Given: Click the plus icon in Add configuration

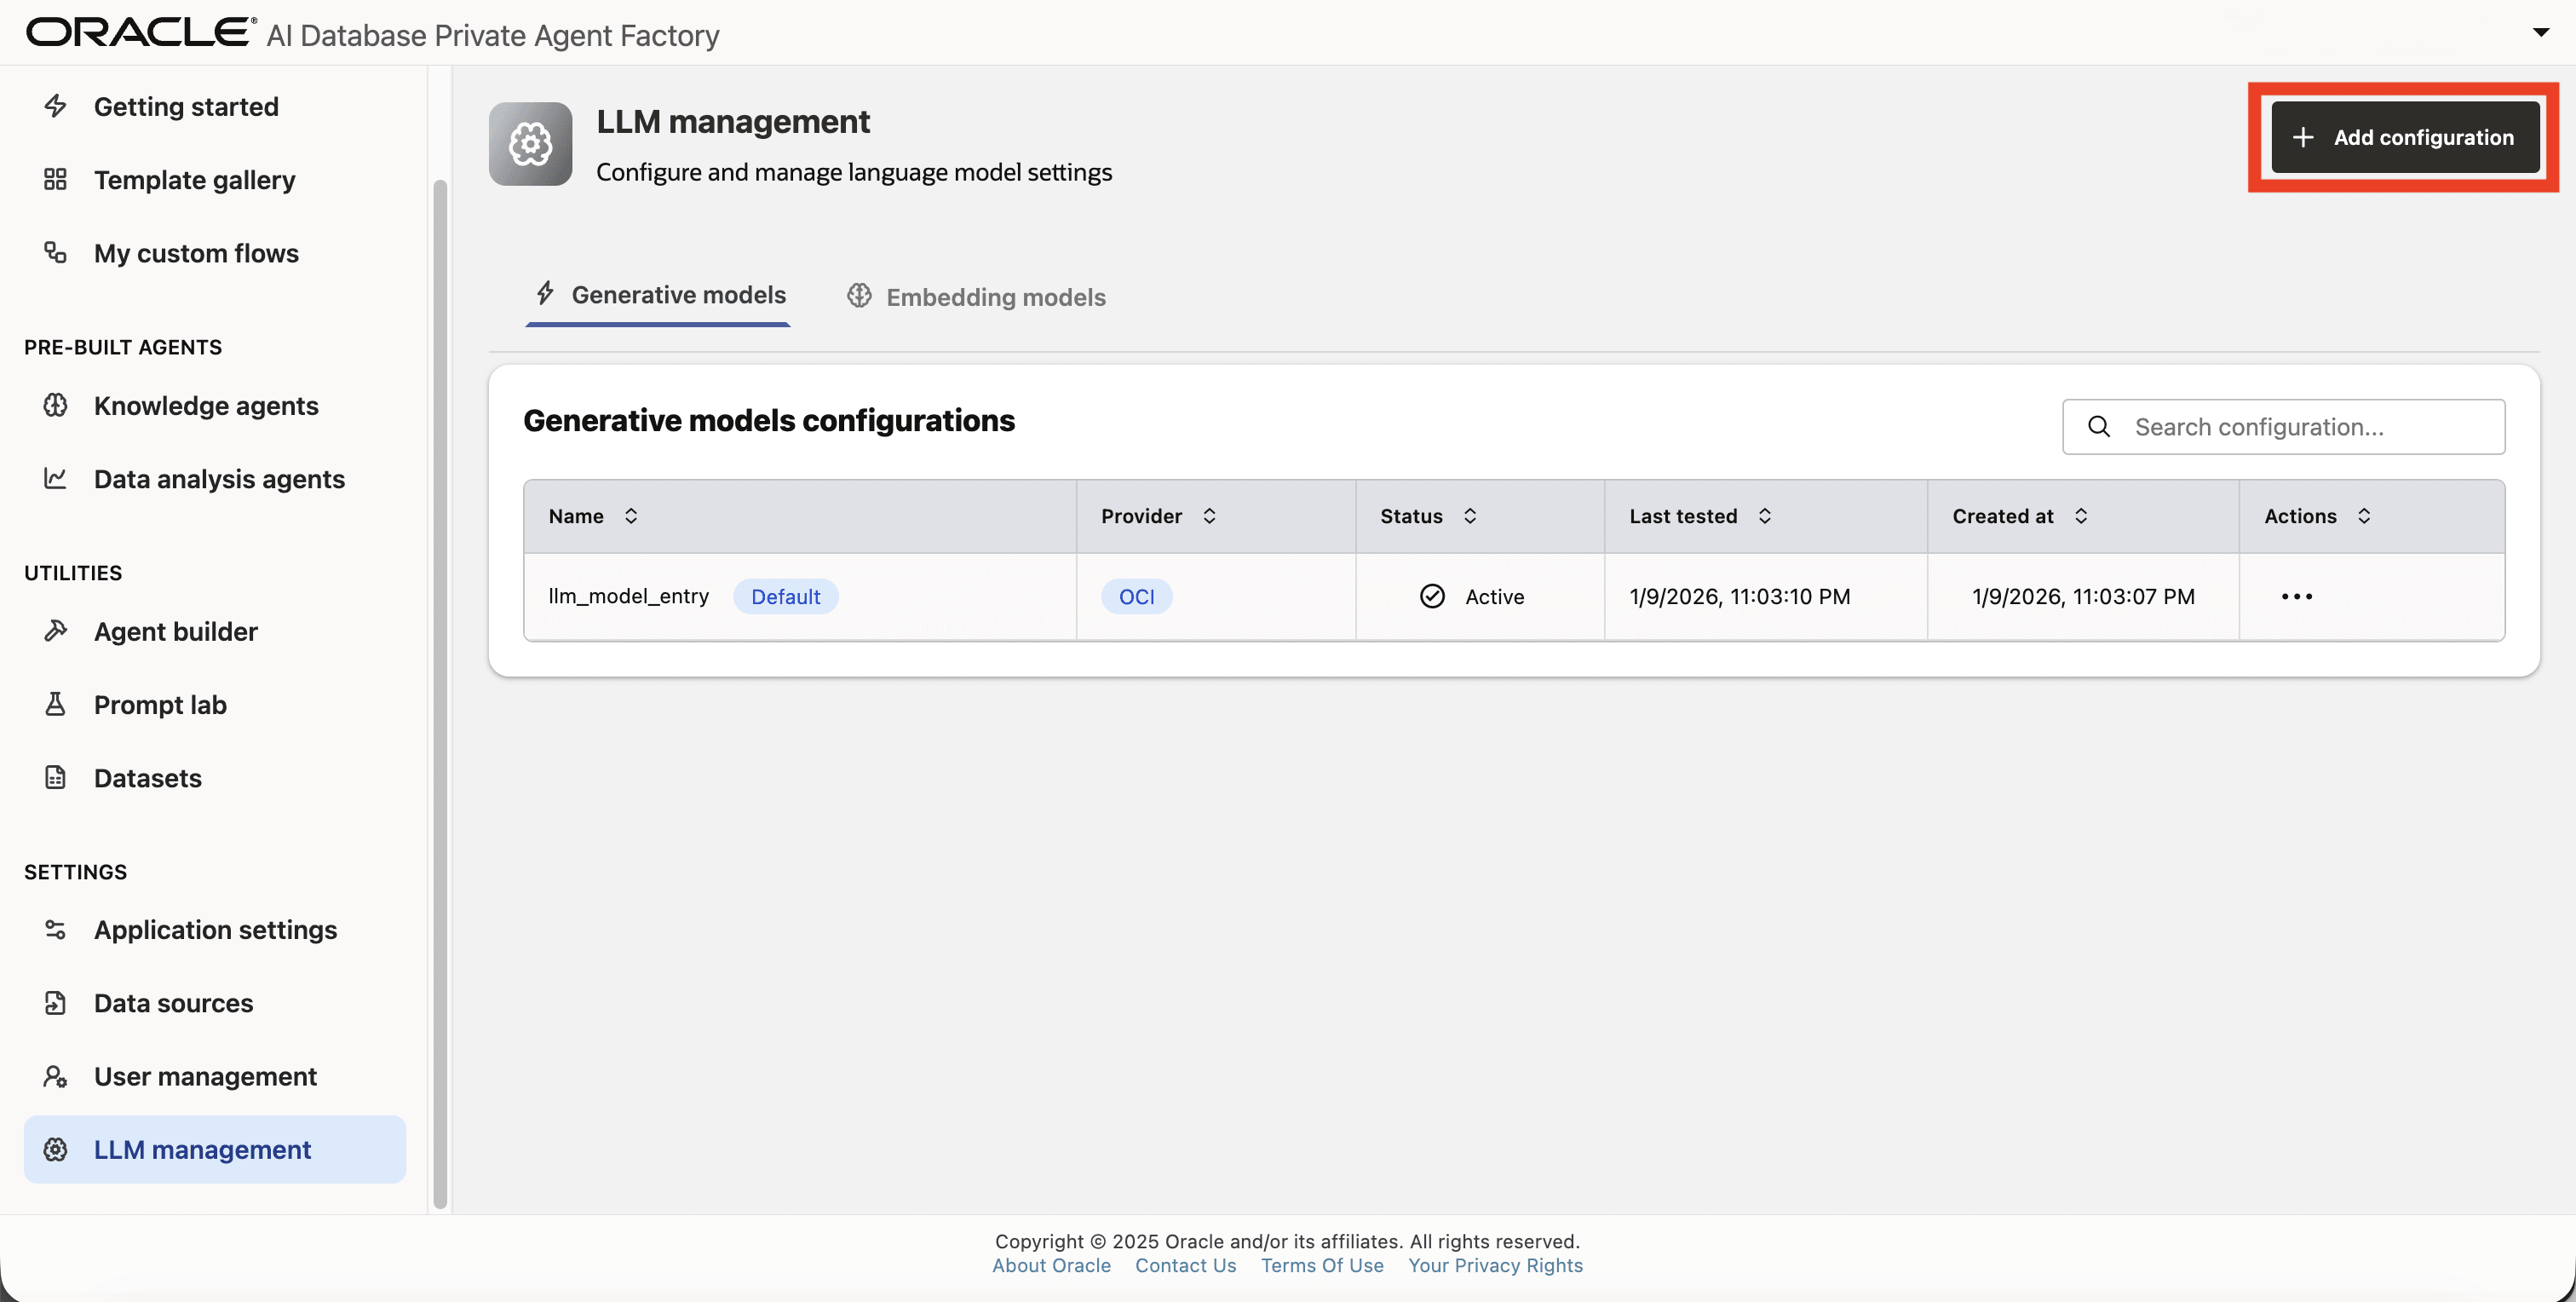Looking at the screenshot, I should coord(2303,137).
